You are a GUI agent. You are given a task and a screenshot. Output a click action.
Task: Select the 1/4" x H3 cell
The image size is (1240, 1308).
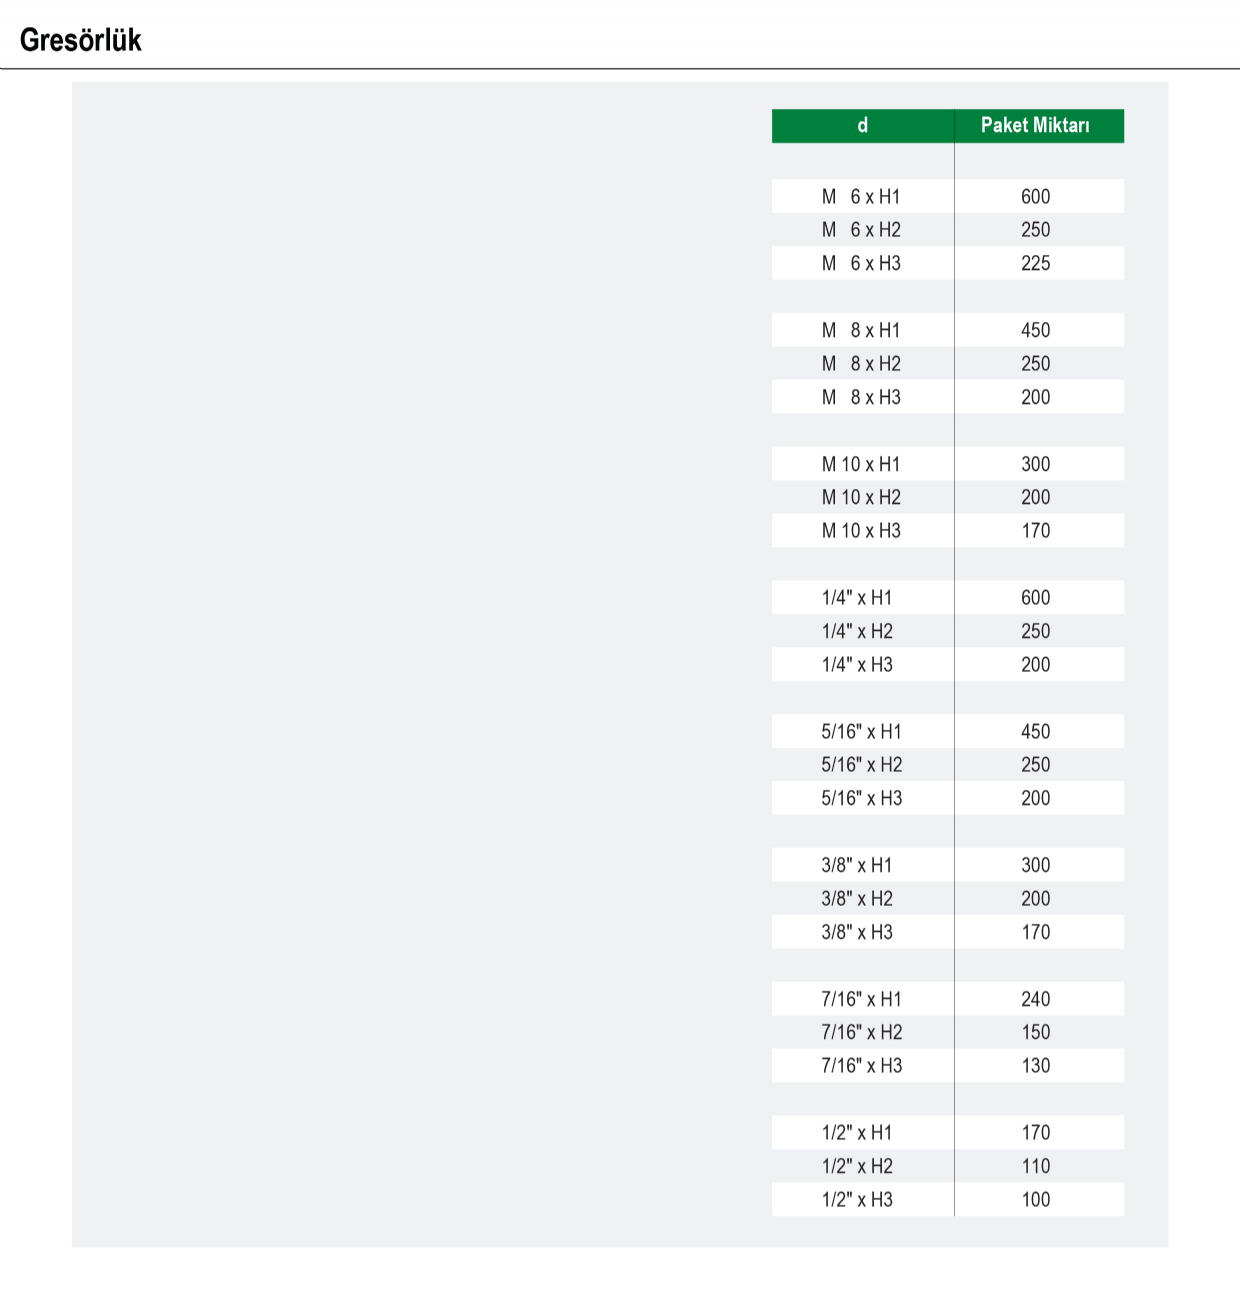tap(863, 664)
